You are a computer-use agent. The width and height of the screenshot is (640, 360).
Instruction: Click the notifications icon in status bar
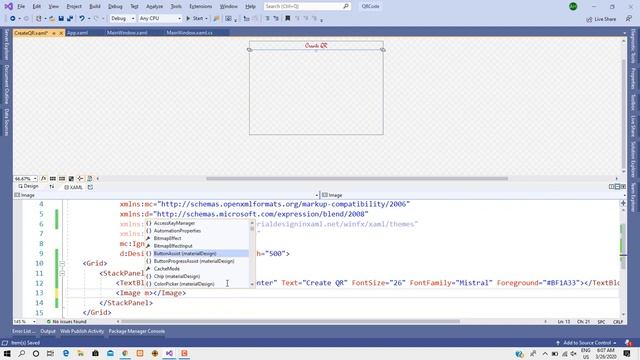pos(629,343)
